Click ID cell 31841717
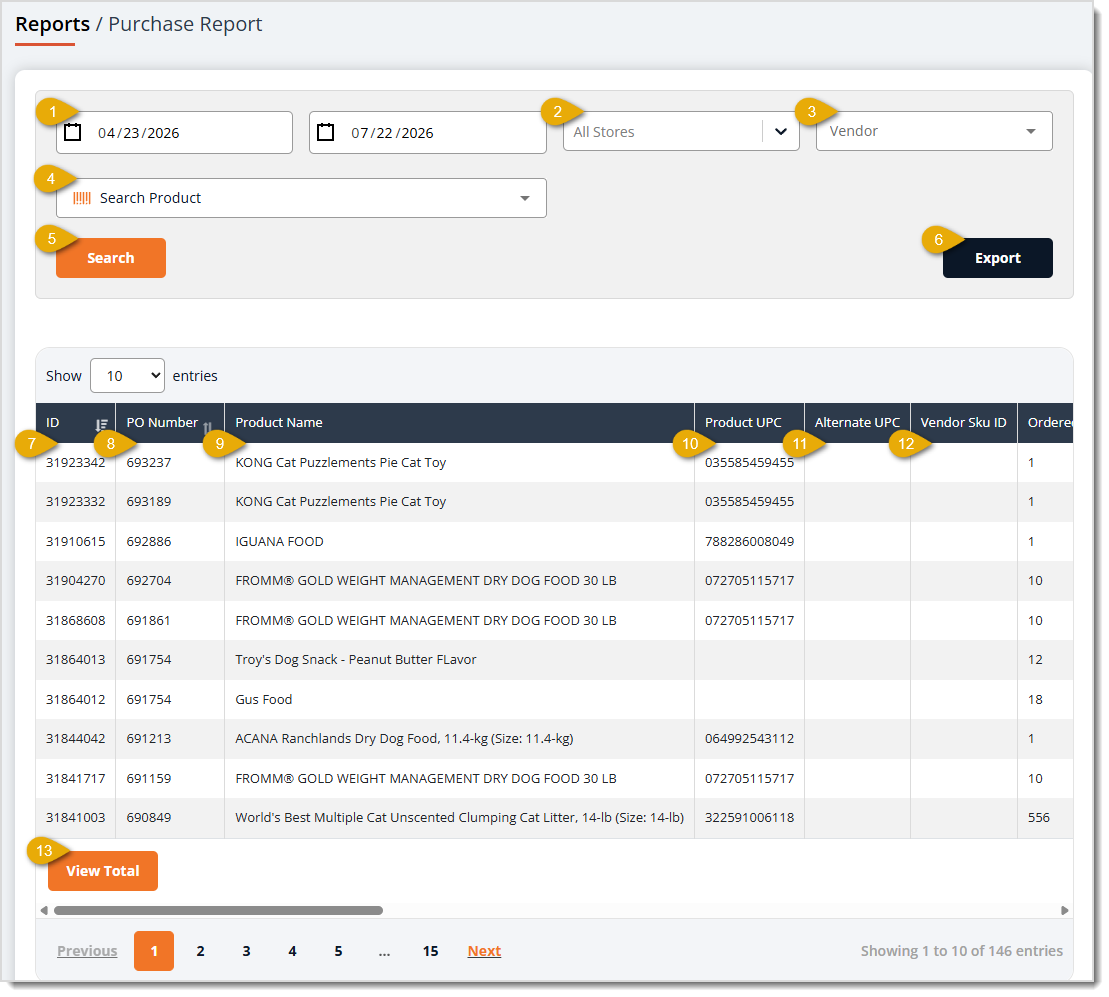 pyautogui.click(x=76, y=779)
